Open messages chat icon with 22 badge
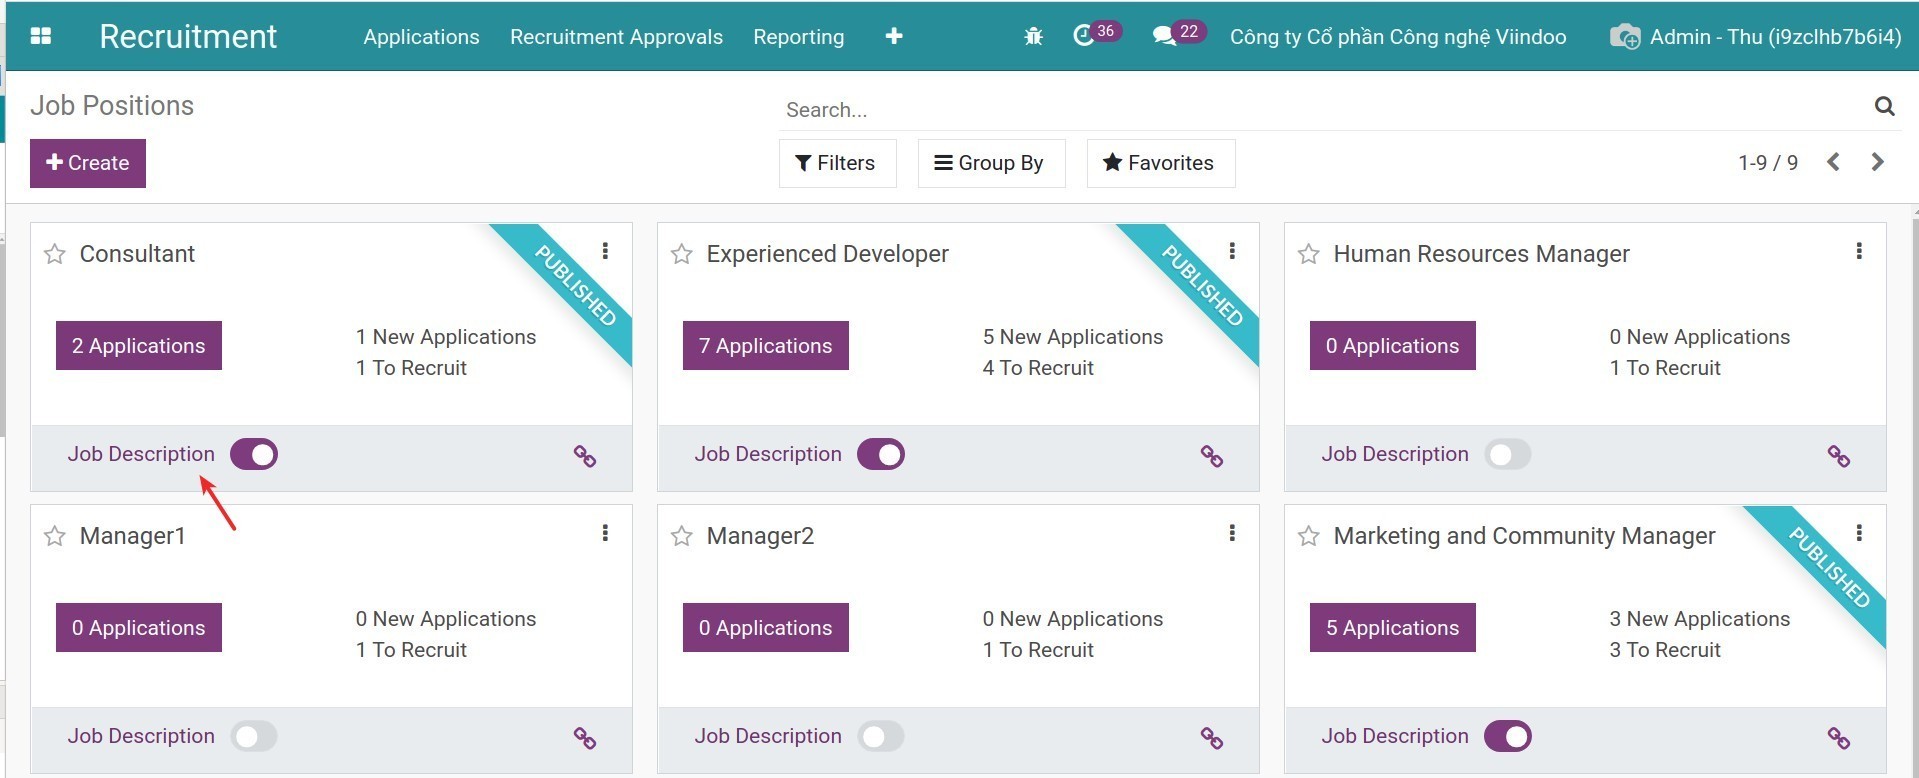The image size is (1919, 778). coord(1164,37)
